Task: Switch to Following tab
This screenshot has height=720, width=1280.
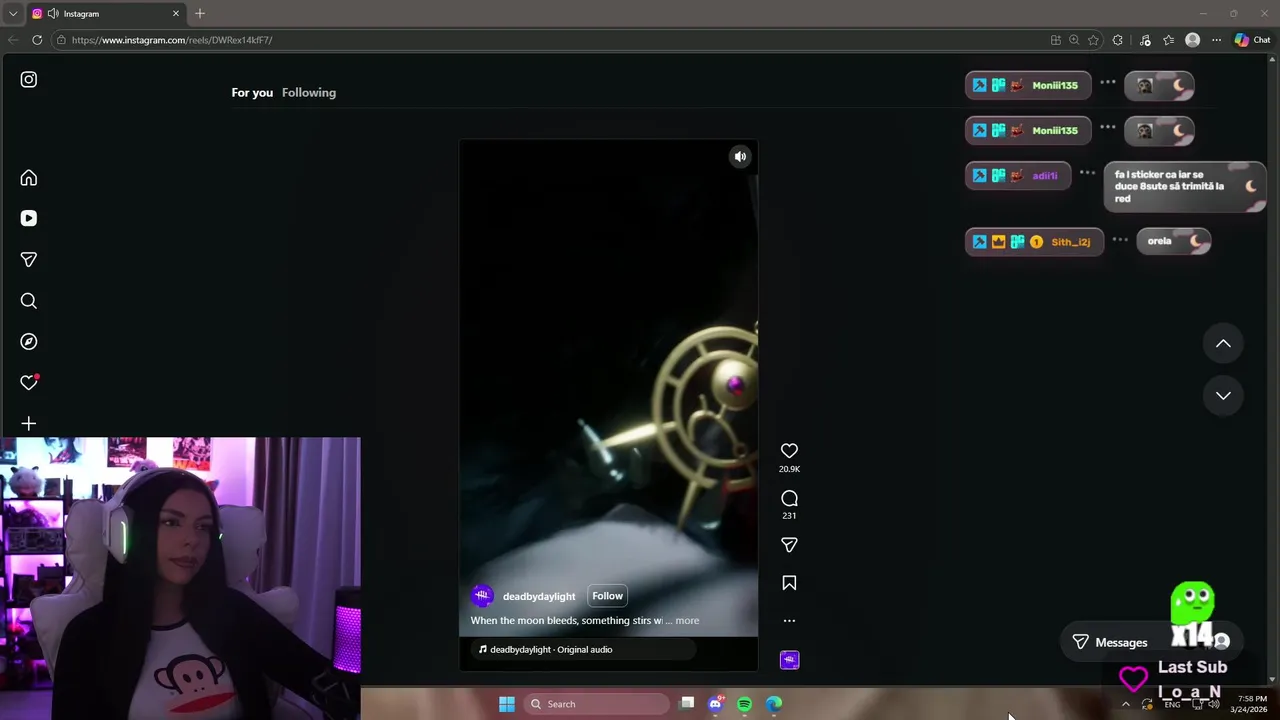Action: pyautogui.click(x=309, y=92)
